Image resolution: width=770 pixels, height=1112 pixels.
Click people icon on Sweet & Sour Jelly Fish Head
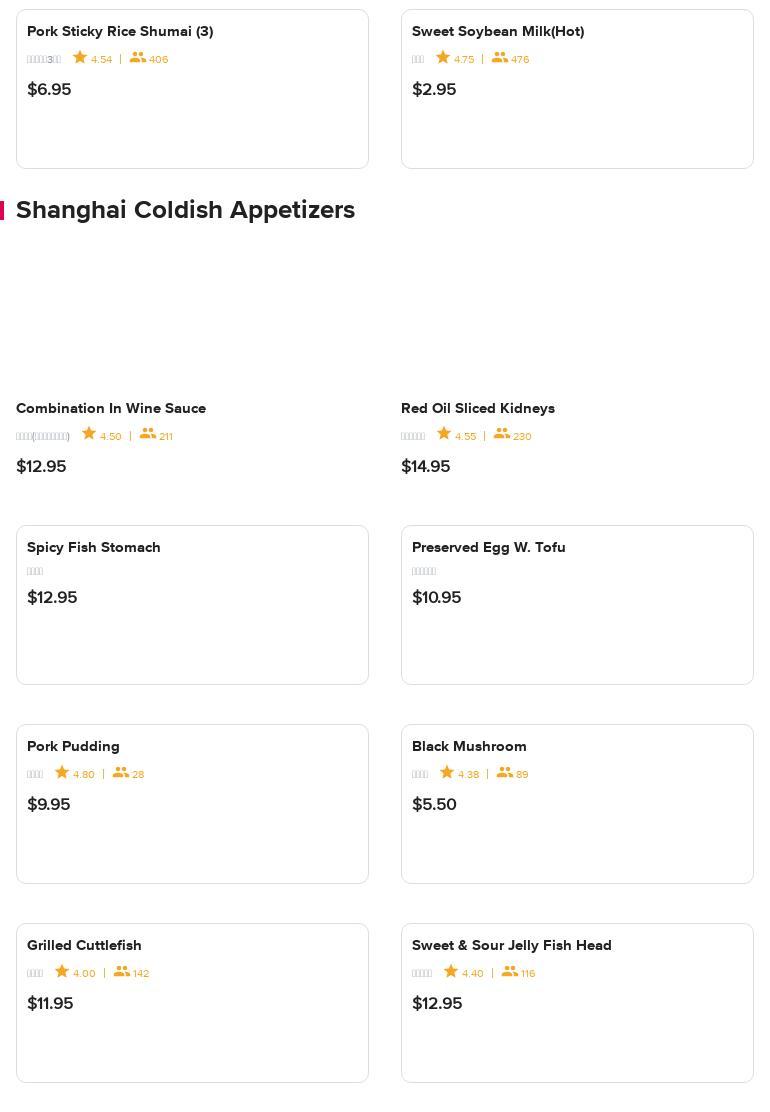[x=510, y=971]
